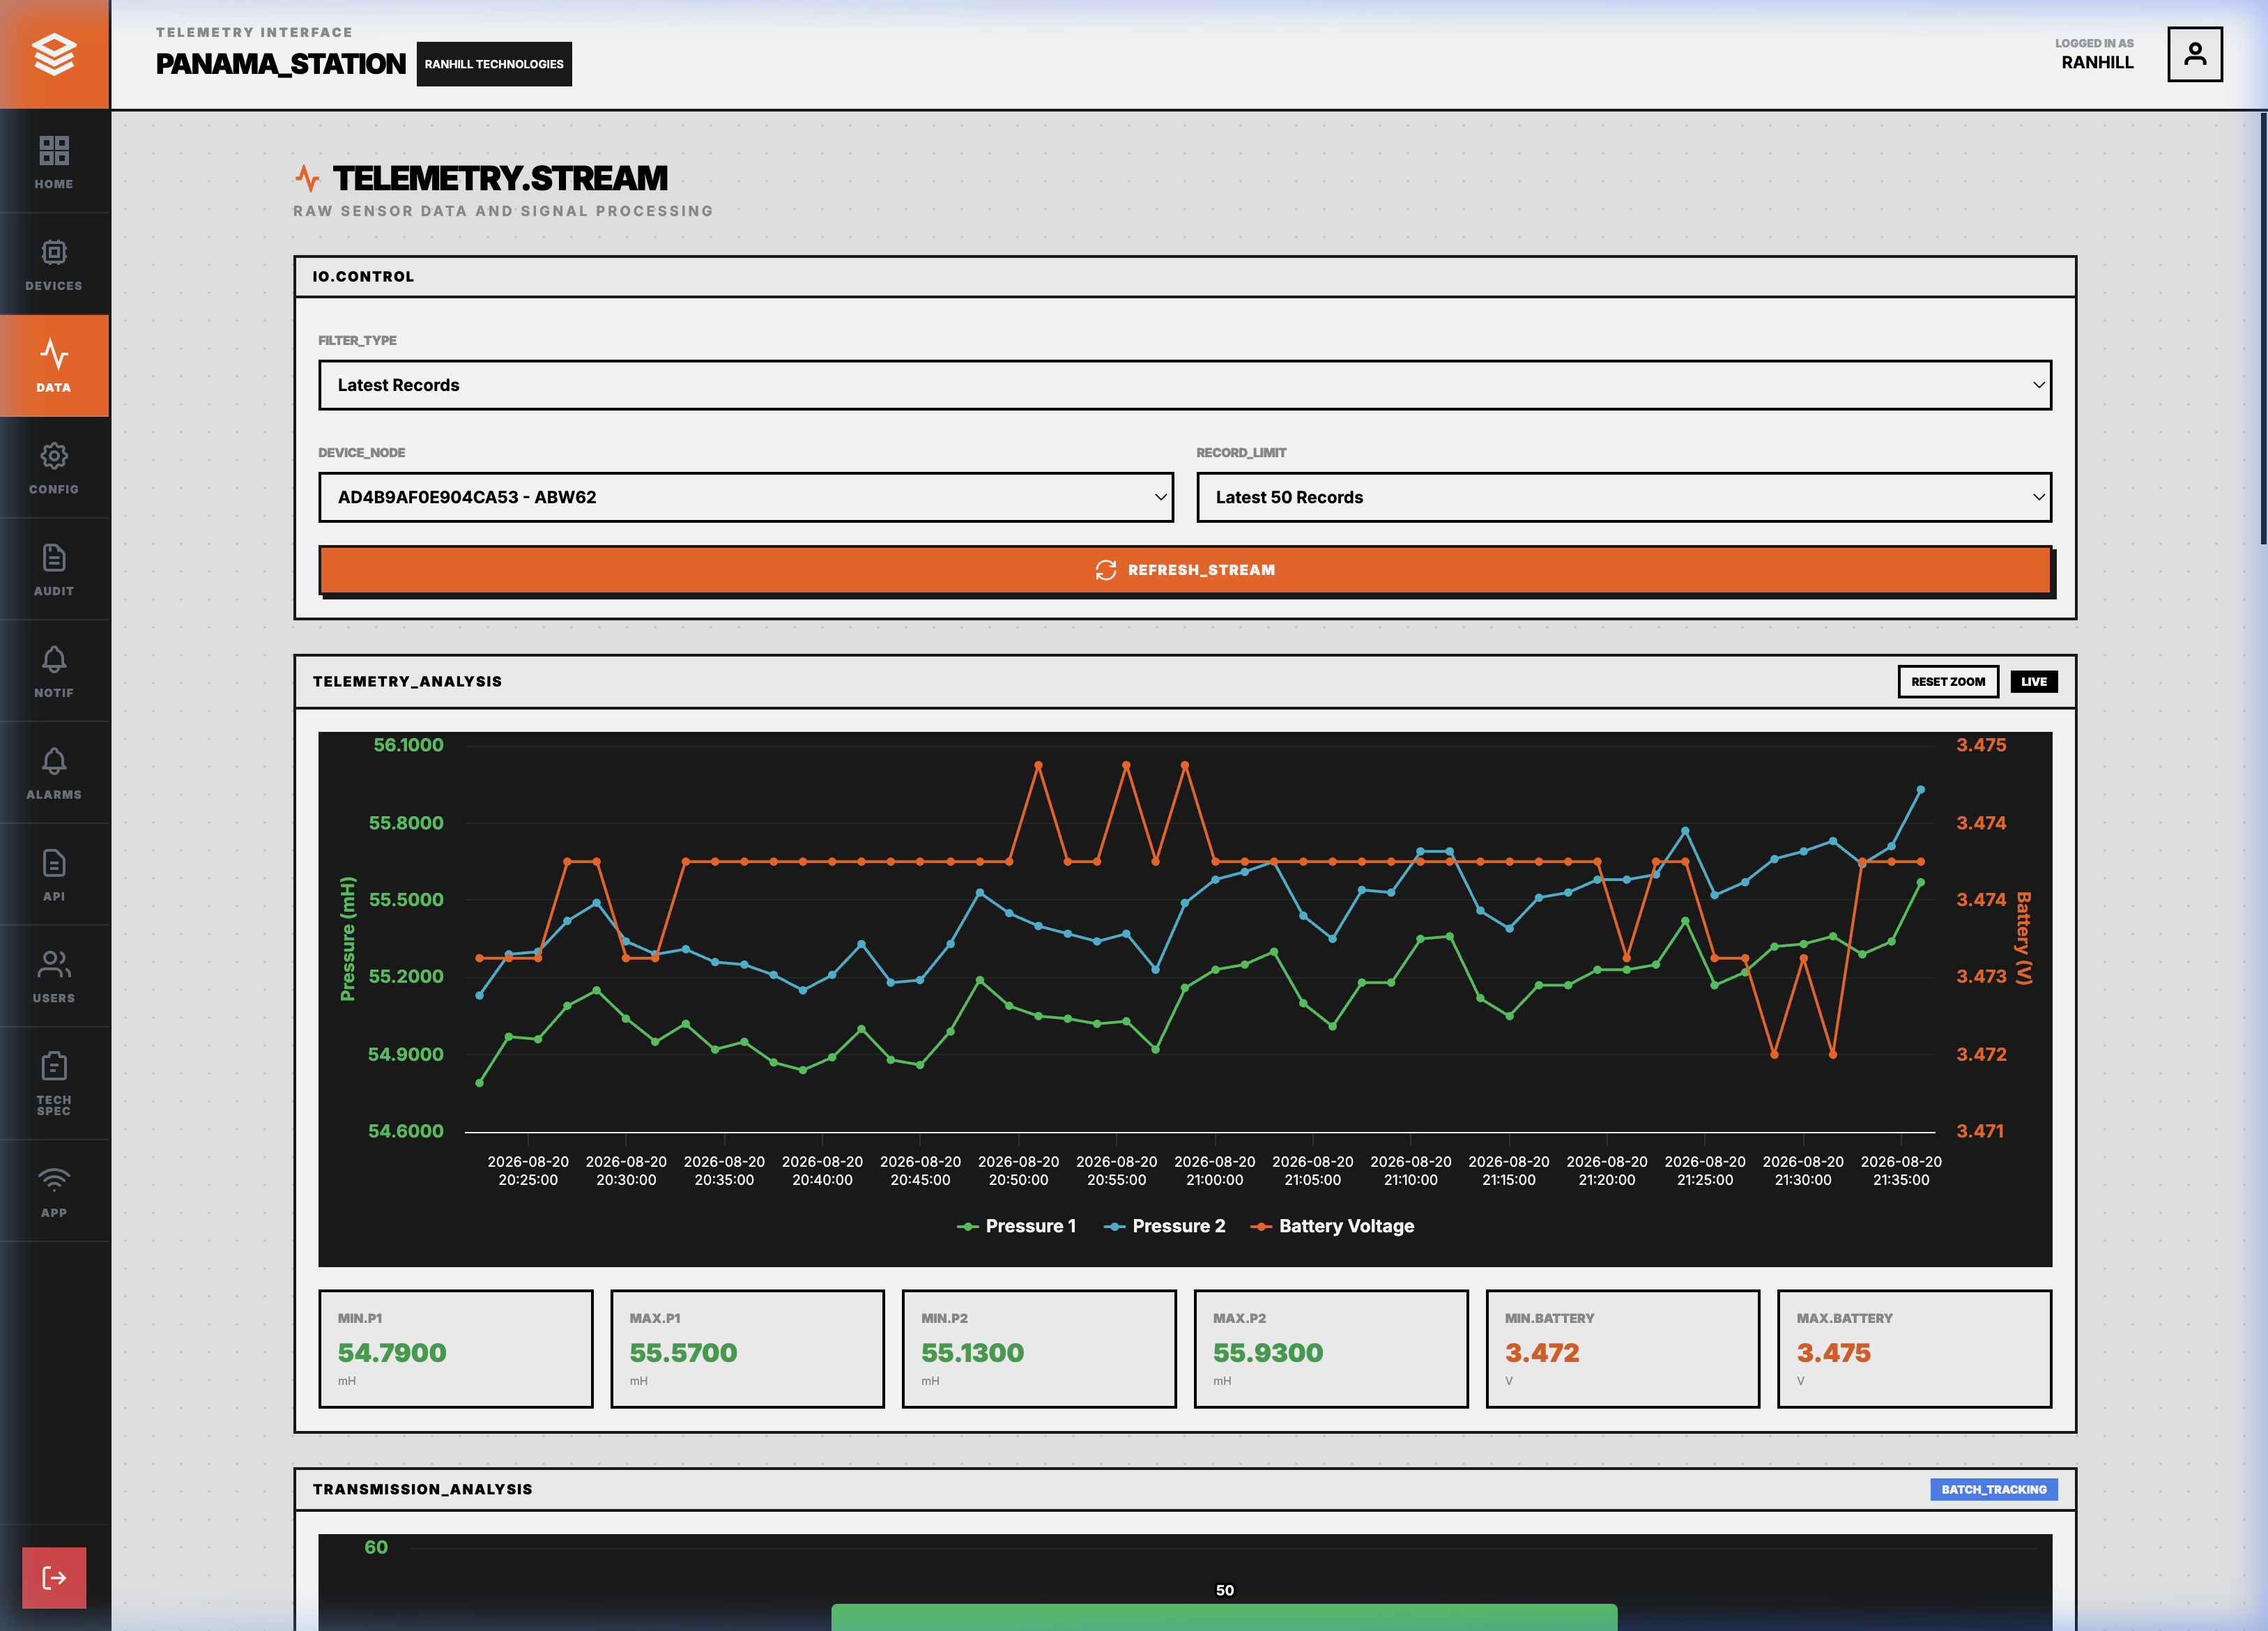Click the RANHILL username text
This screenshot has width=2268, height=1631.
tap(2097, 62)
